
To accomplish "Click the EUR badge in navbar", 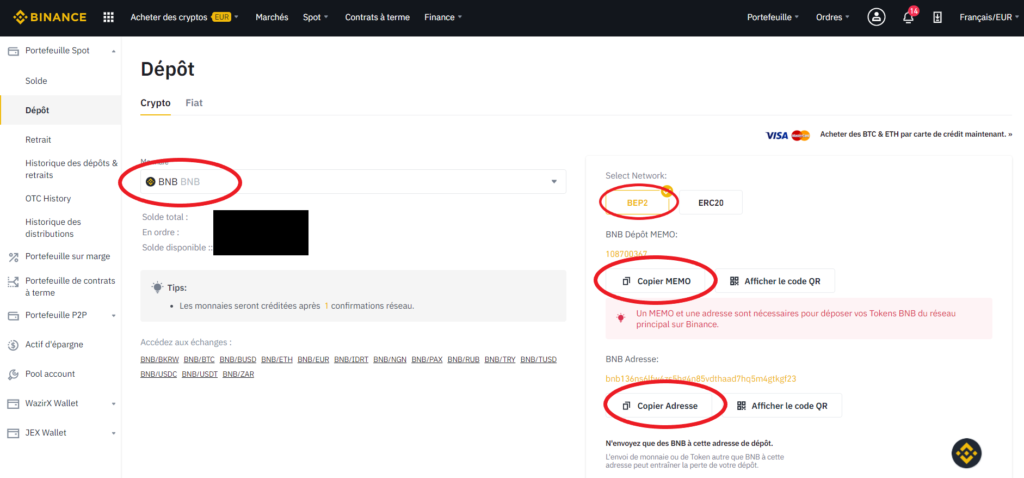I will [221, 18].
